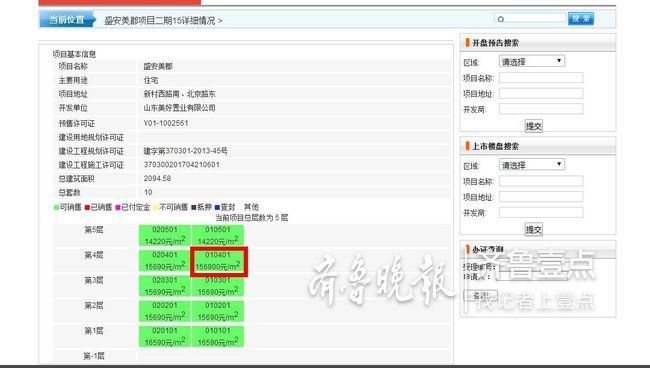Click project address 新村西路南、北京路东
650x368 pixels.
coord(179,94)
